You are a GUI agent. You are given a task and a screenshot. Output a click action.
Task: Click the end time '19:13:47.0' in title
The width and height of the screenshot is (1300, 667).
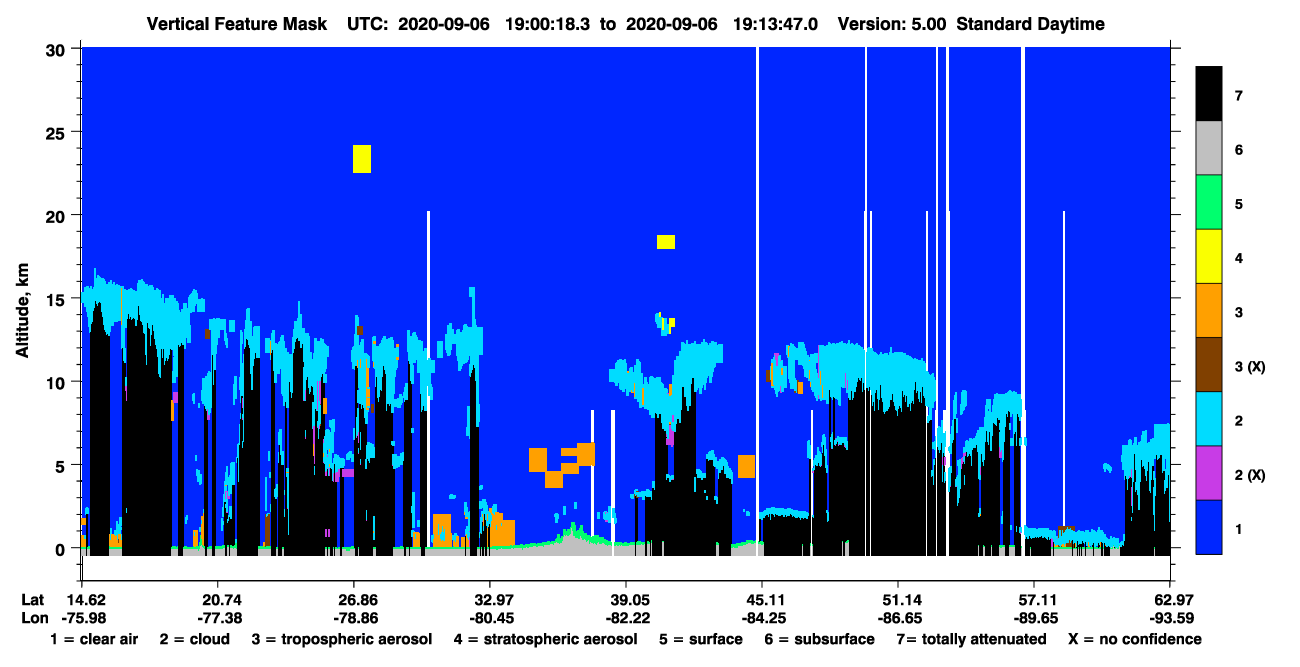click(x=776, y=24)
